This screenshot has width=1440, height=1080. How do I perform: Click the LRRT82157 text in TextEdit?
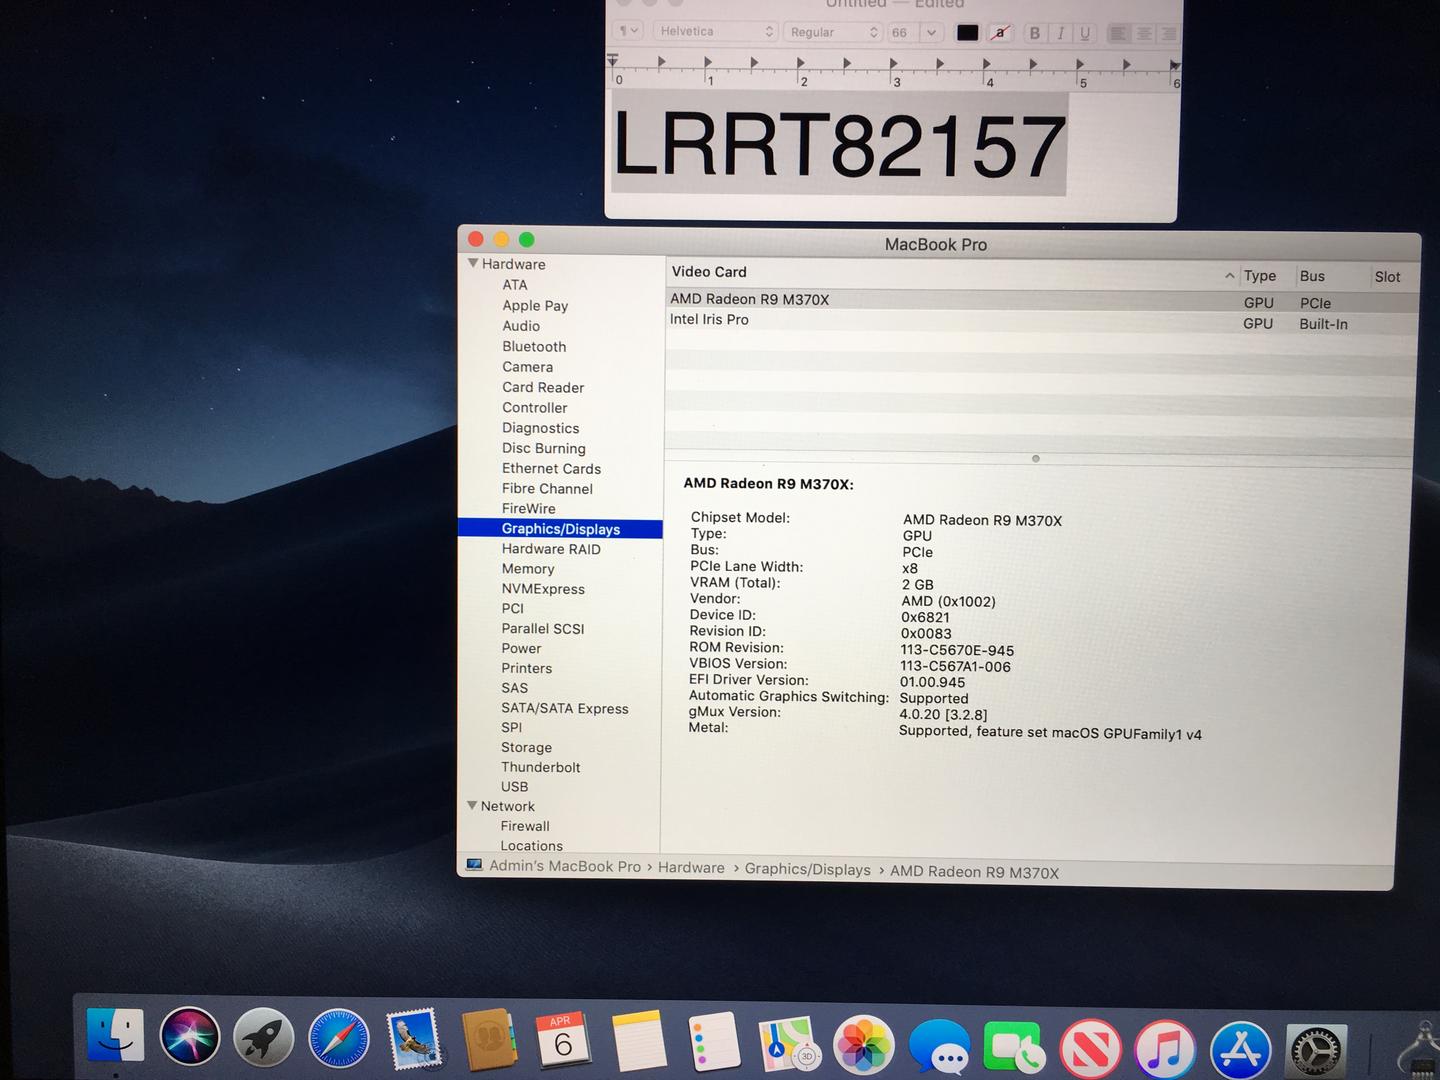pos(838,146)
